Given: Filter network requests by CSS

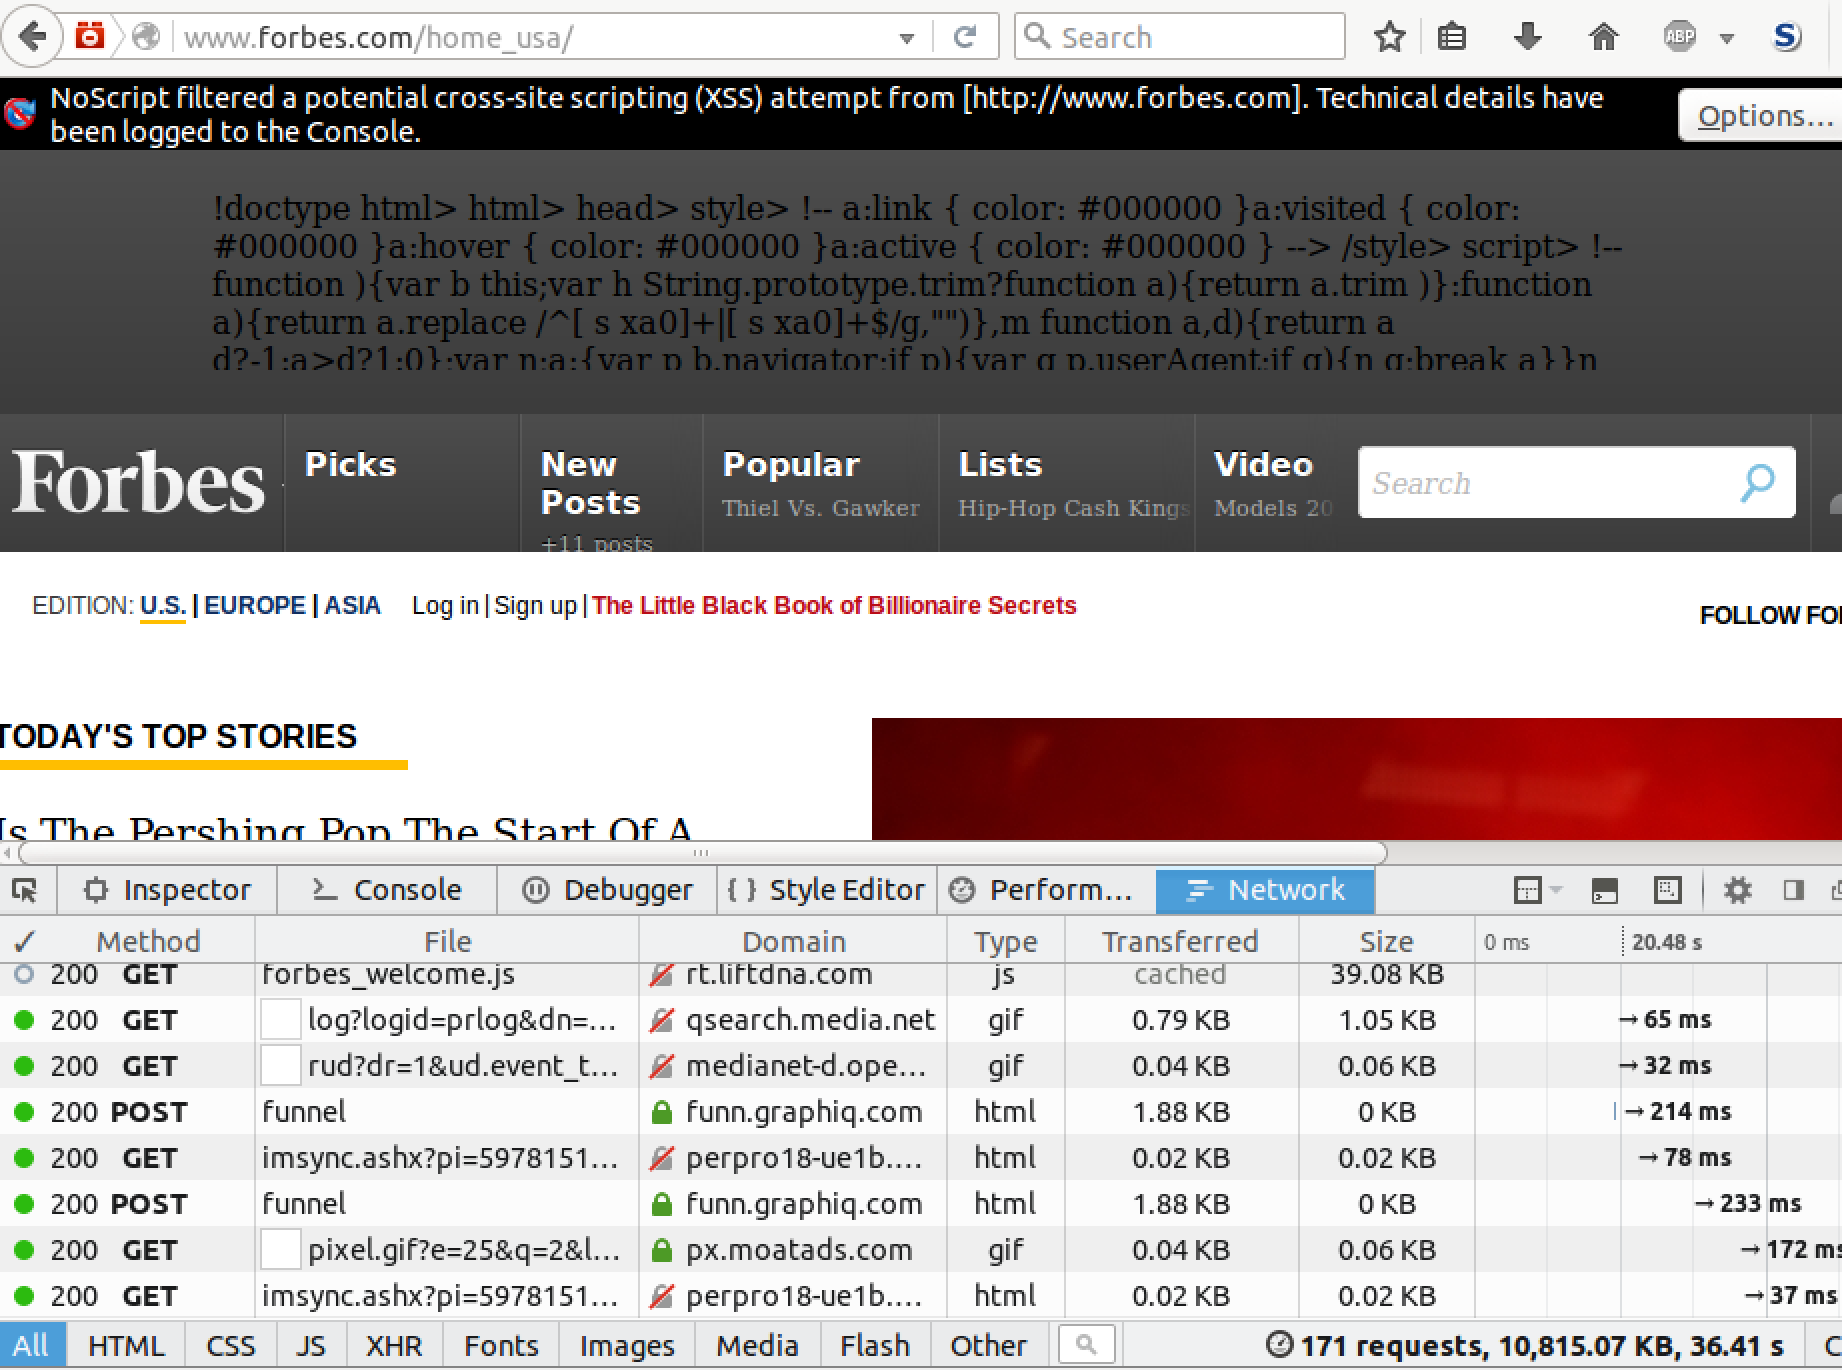Looking at the screenshot, I should pos(231,1345).
